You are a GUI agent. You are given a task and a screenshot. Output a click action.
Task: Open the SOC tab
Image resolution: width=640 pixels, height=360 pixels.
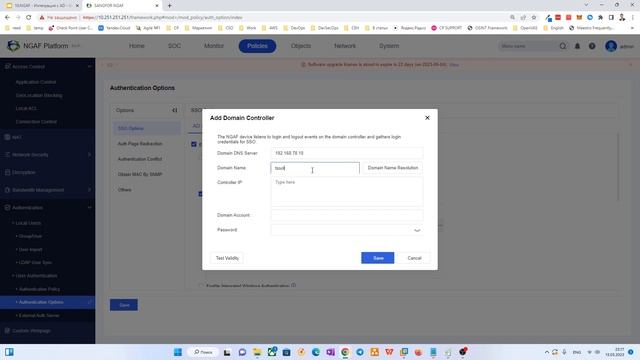coord(174,46)
